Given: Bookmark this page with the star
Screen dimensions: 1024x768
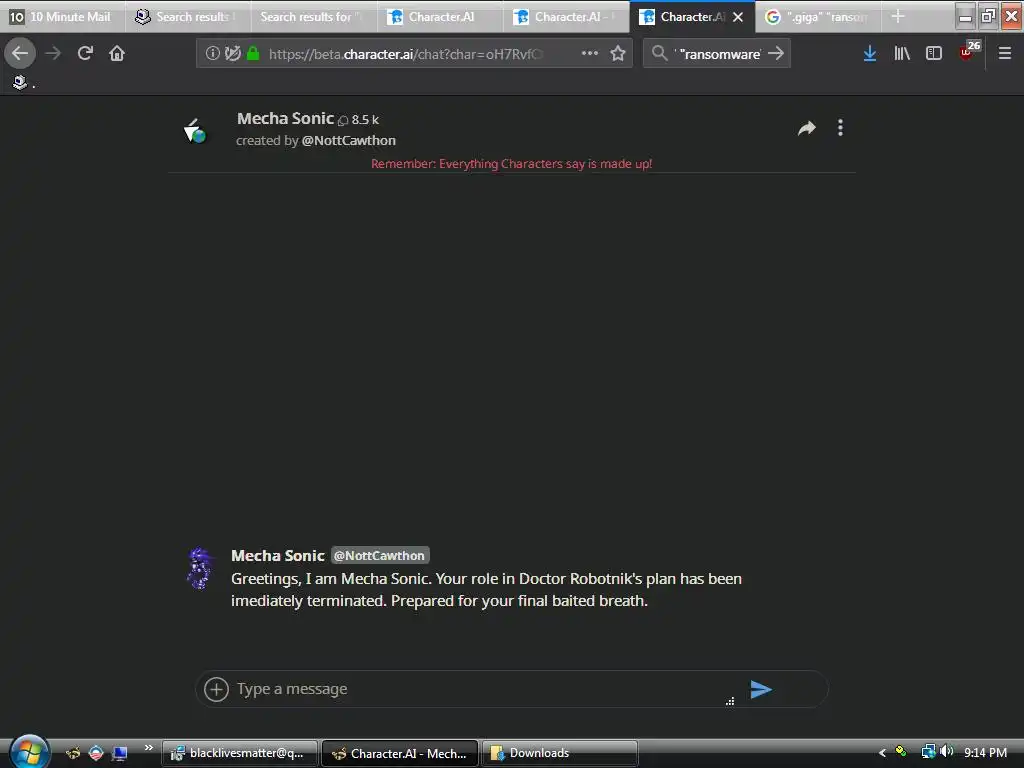Looking at the screenshot, I should (x=618, y=53).
